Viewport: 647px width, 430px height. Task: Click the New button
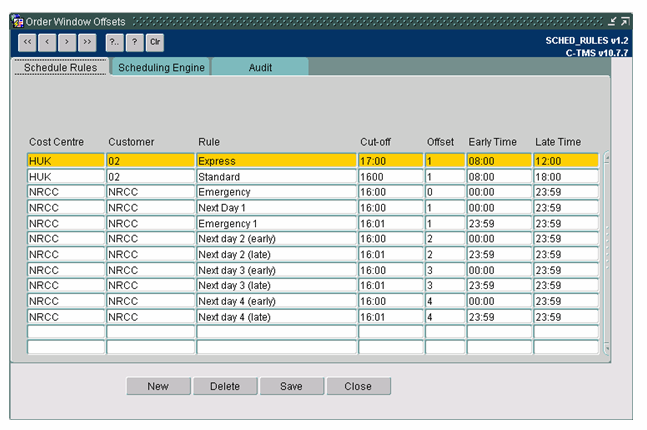click(158, 386)
